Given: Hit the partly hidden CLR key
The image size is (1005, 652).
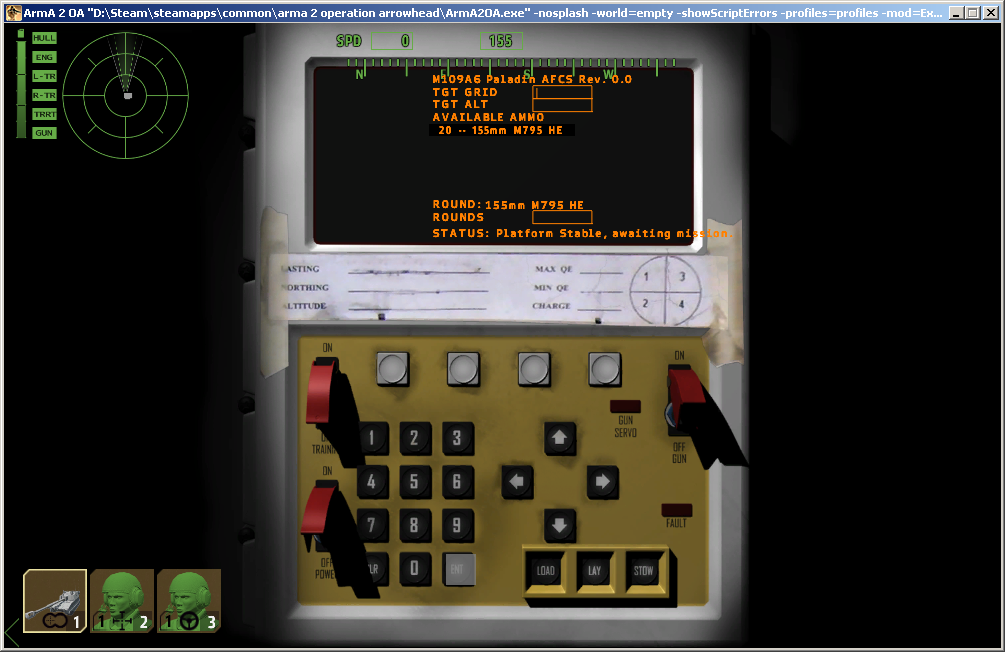Looking at the screenshot, I should click(376, 569).
